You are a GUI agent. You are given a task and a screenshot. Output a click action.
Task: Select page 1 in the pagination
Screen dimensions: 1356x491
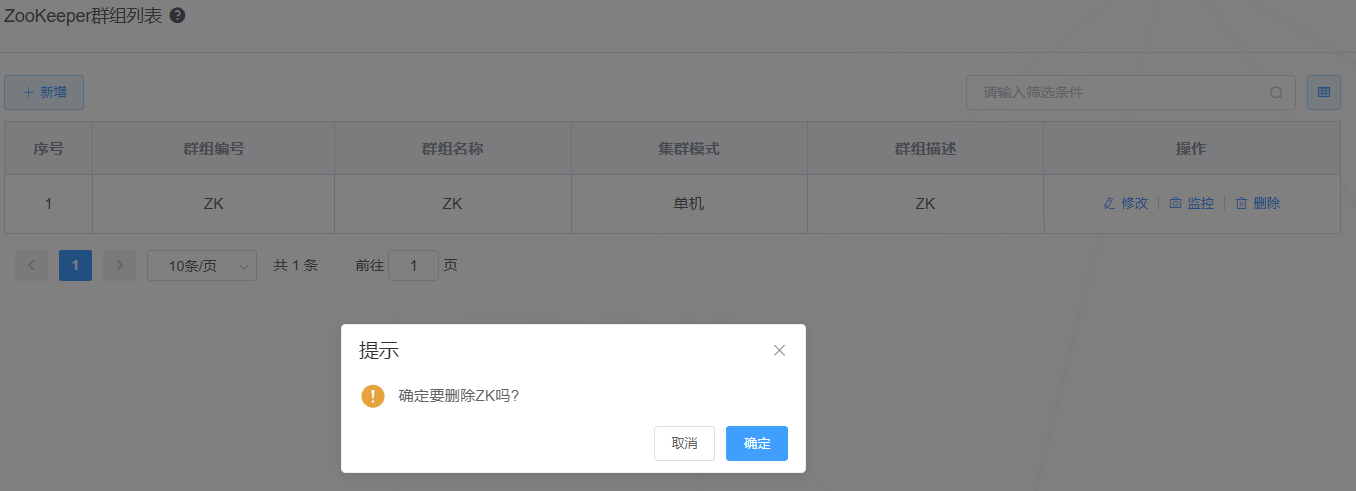[75, 265]
